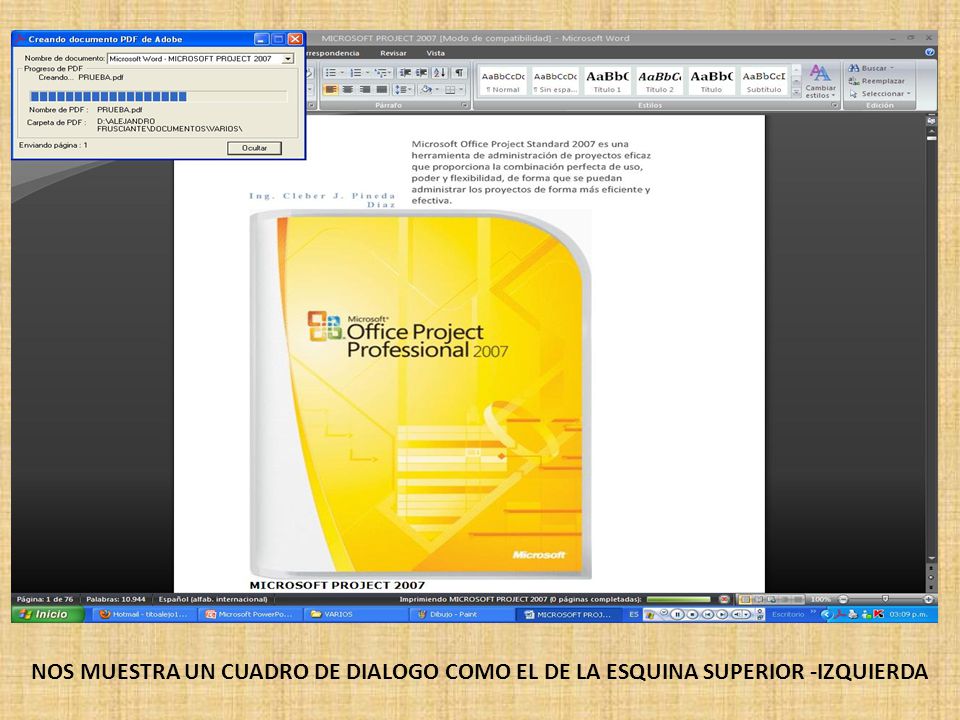Screen dimensions: 960x720
Task: Switch to Dibujo - Paint taskbar item
Action: (460, 614)
